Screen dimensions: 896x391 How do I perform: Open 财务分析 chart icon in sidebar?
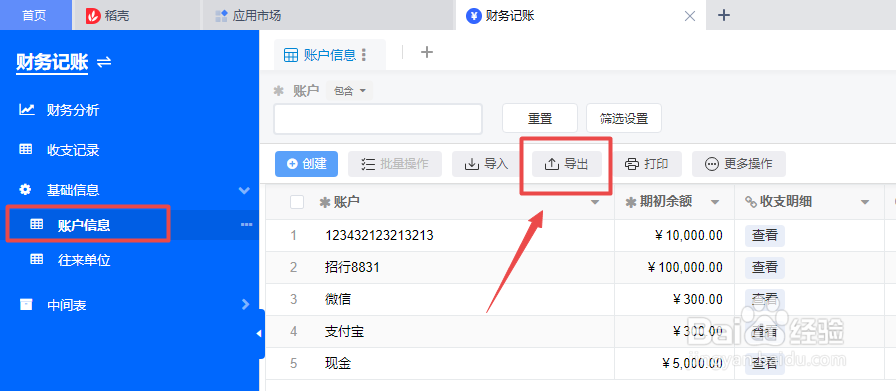coord(26,109)
